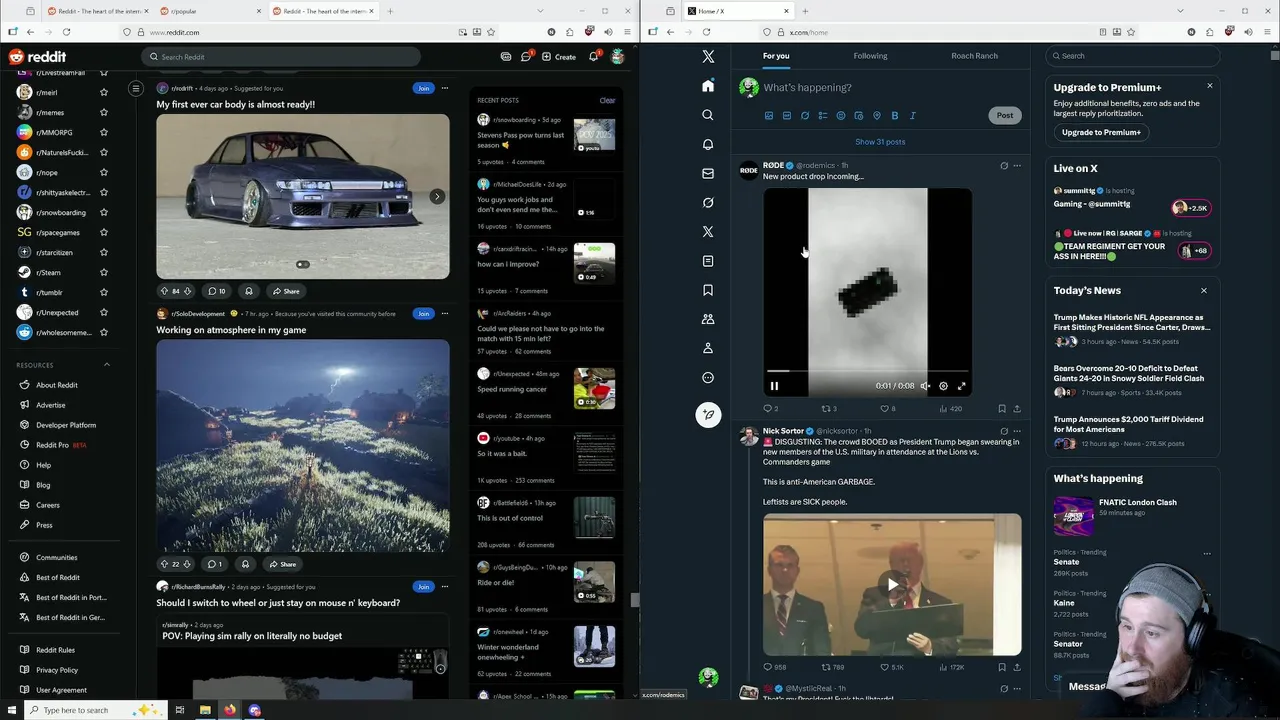Open X More options circle icon
Image resolution: width=1280 pixels, height=720 pixels.
point(708,377)
